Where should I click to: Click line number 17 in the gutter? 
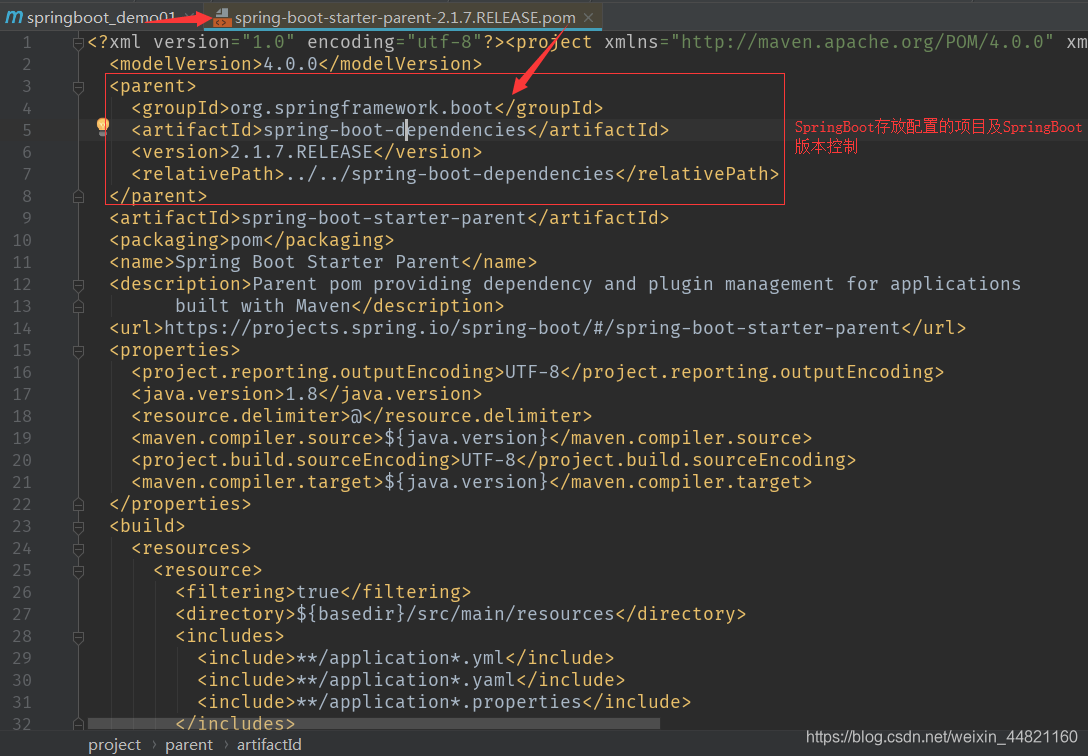pos(22,394)
